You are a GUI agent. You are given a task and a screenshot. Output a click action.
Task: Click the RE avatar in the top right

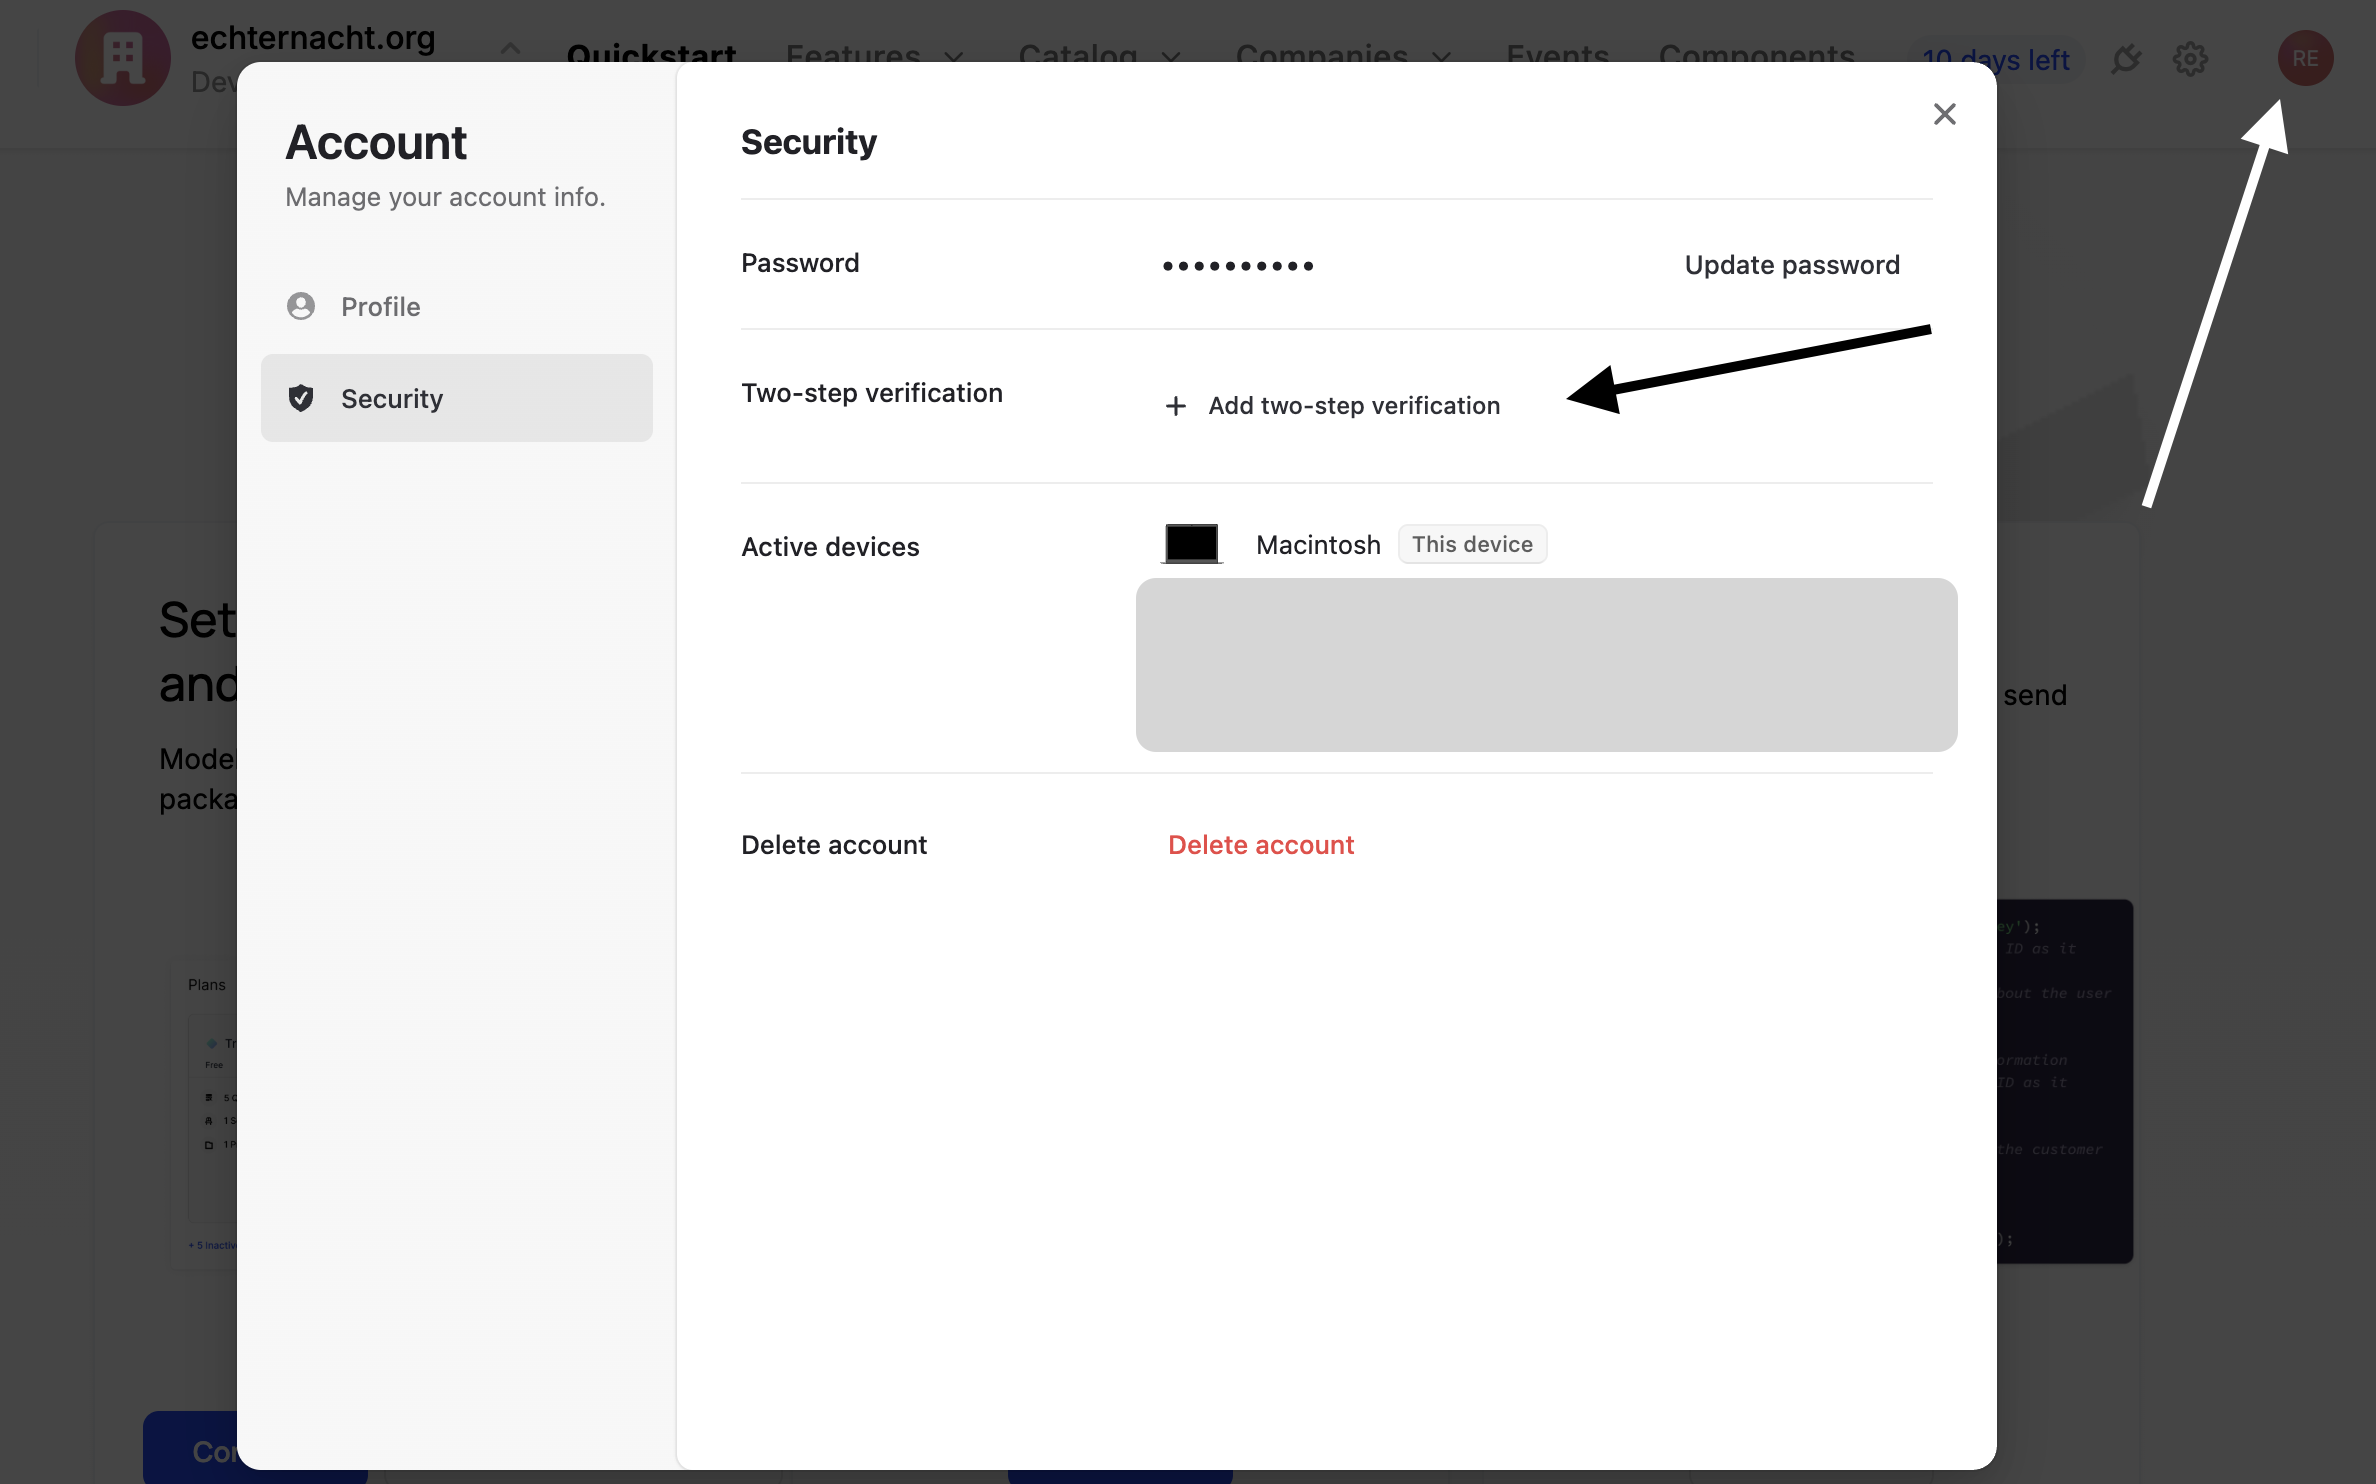click(2305, 58)
